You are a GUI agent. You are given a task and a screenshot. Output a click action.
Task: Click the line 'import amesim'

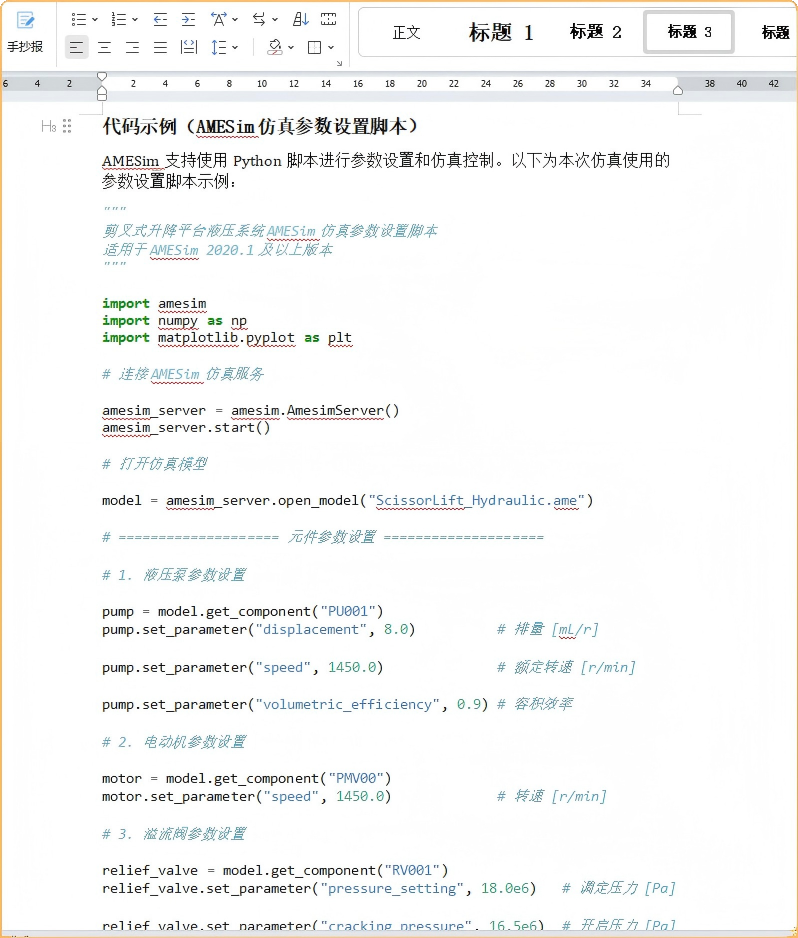tap(154, 304)
